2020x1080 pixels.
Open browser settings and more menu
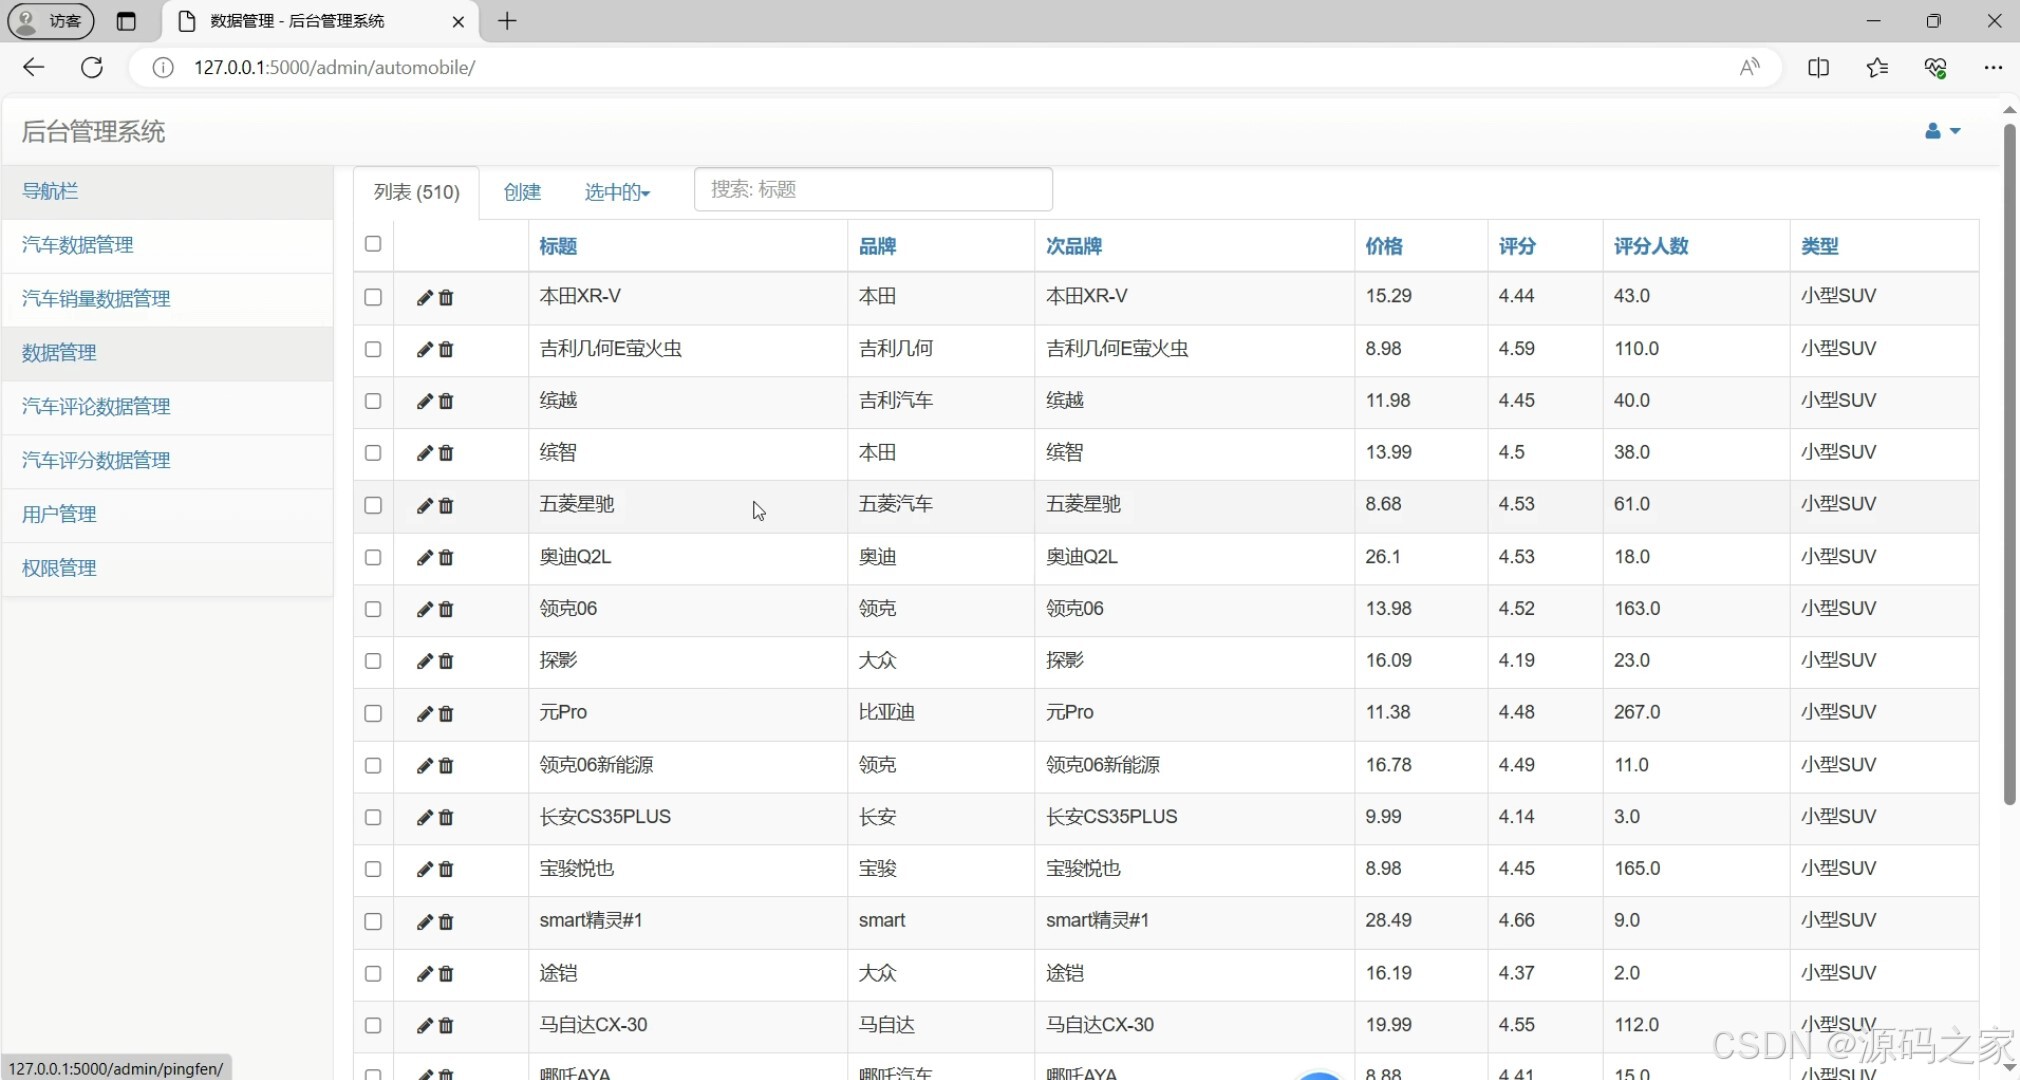[x=1992, y=67]
